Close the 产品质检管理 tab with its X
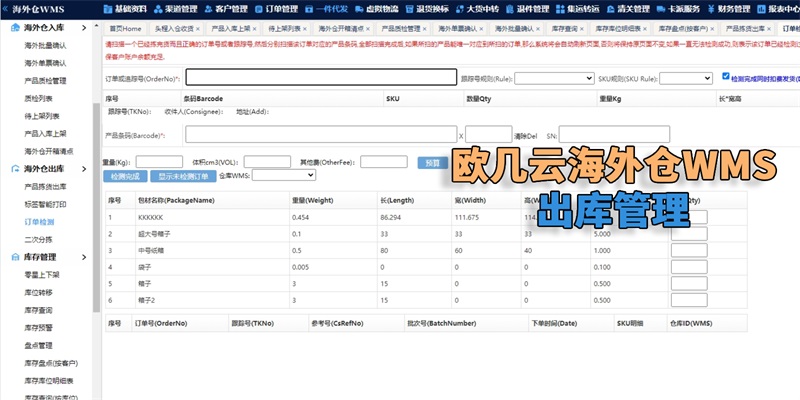The width and height of the screenshot is (800, 400). (424, 29)
